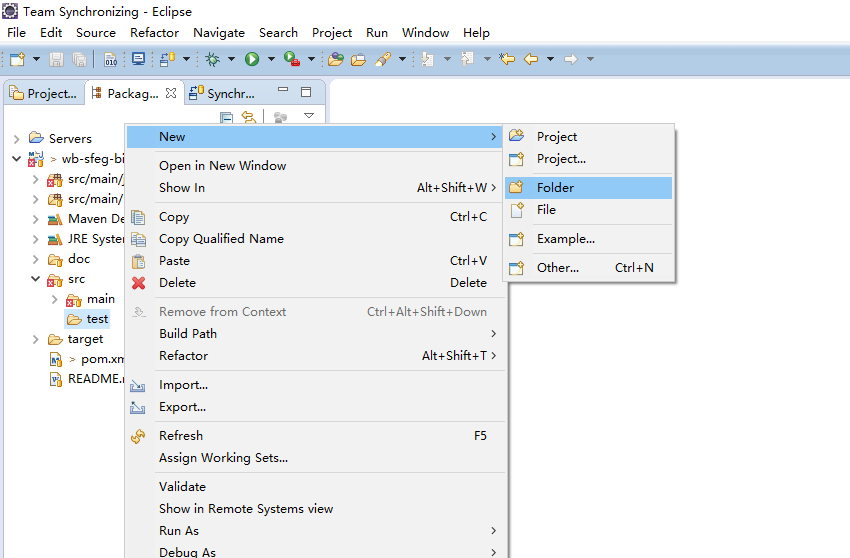The height and width of the screenshot is (558, 850).
Task: Minimize the Package Explorer view panel
Action: pos(283,89)
